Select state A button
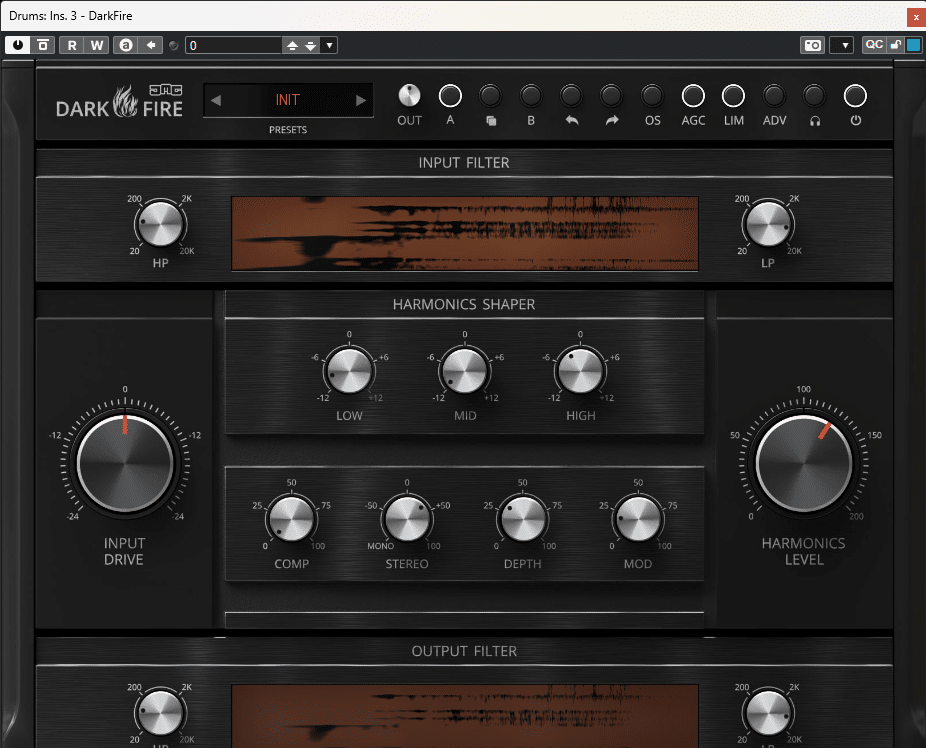 (450, 96)
